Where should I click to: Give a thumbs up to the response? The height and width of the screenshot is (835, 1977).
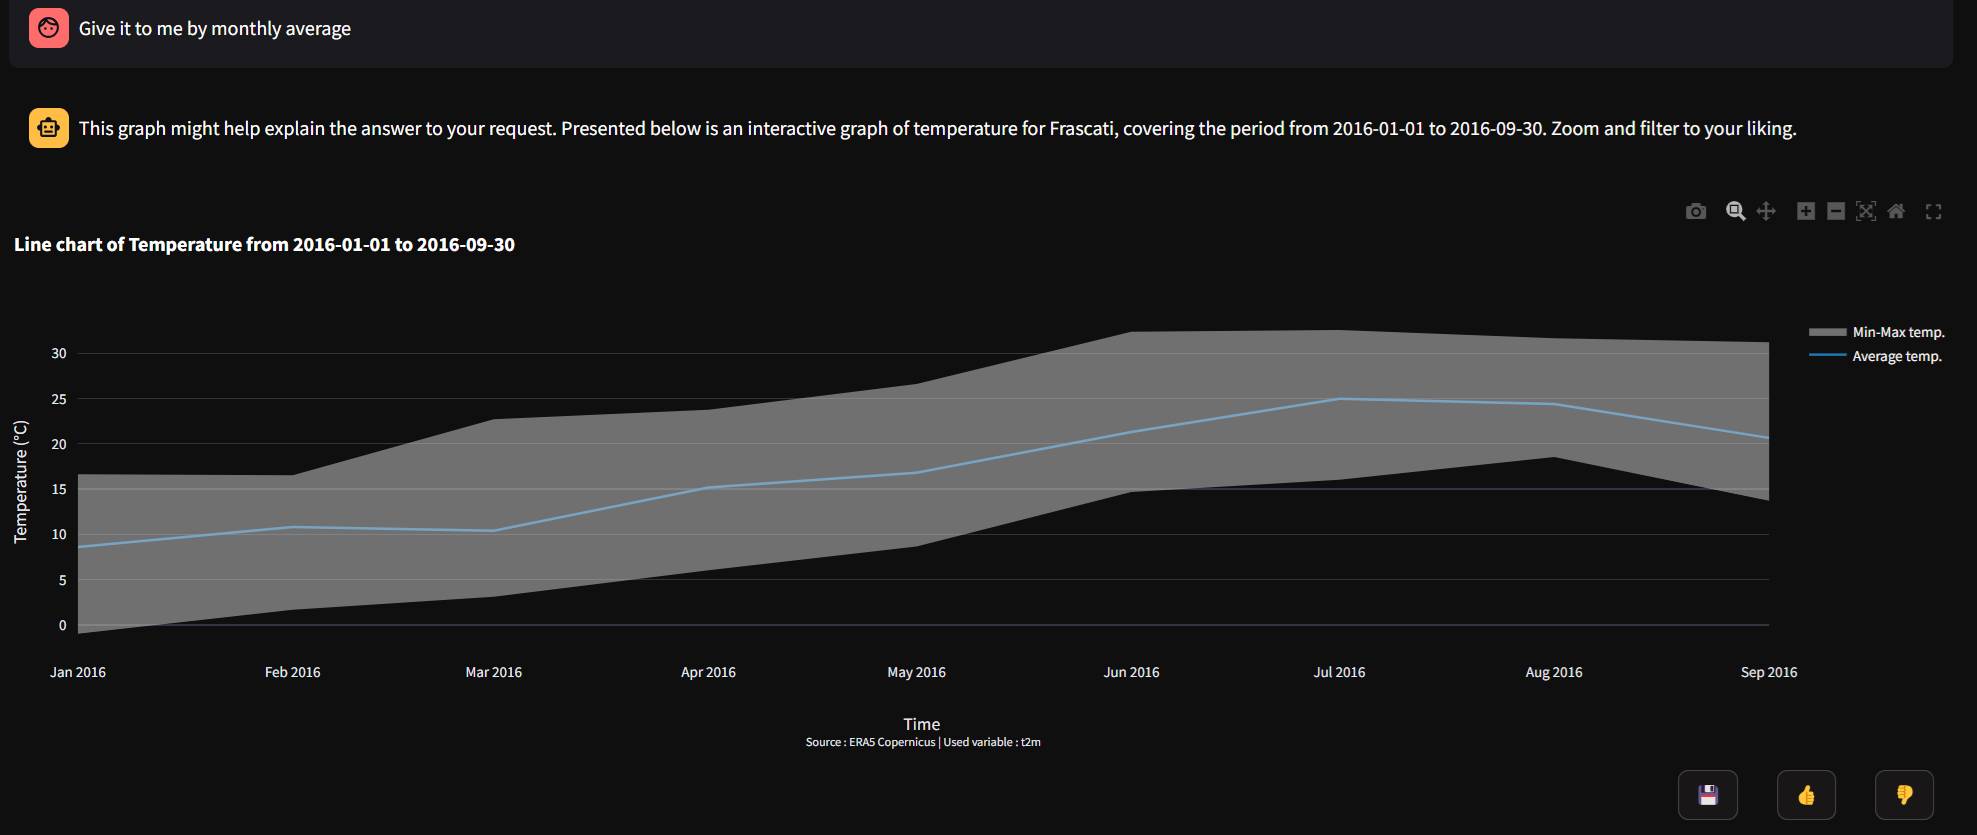[x=1805, y=795]
